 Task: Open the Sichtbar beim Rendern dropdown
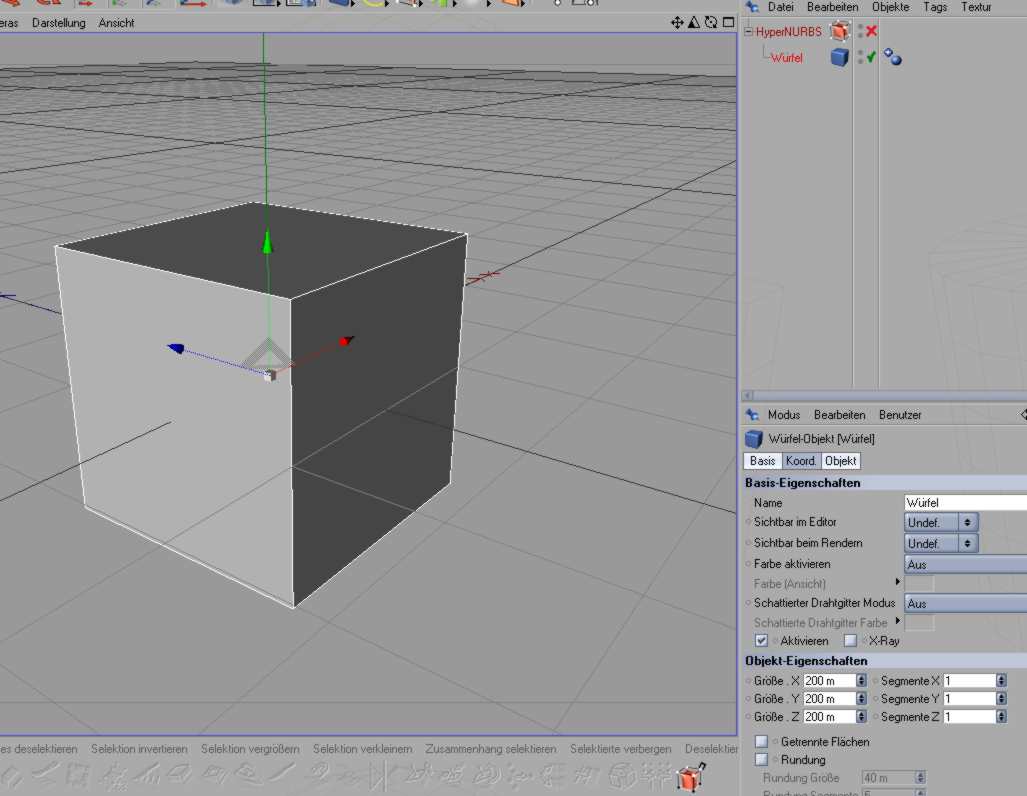[x=940, y=544]
